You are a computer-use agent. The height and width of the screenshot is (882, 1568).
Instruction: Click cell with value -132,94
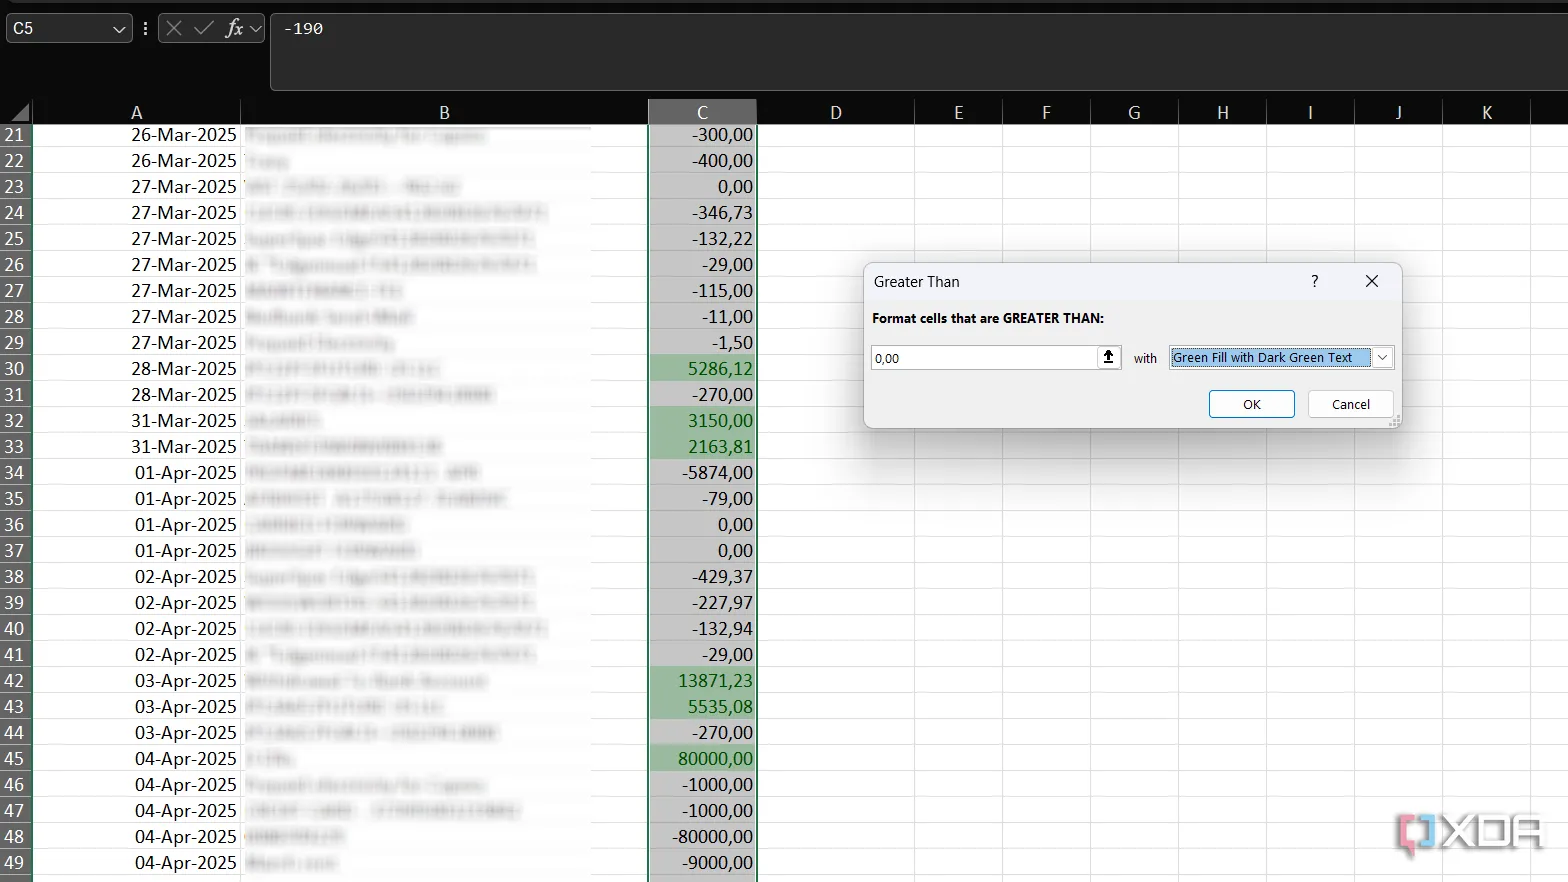point(702,629)
